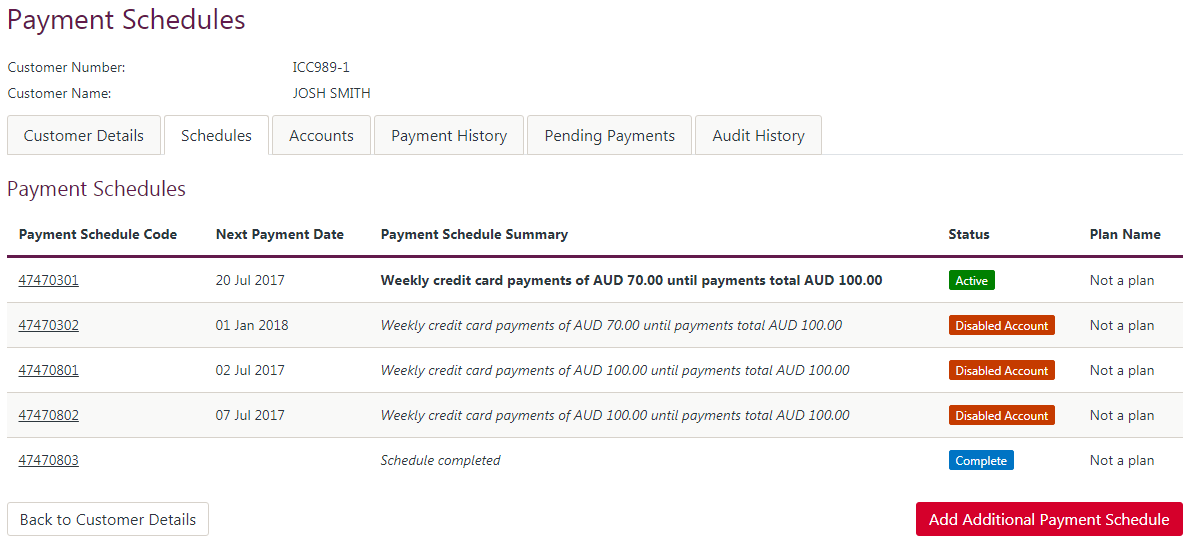Click the blue Complete status badge
This screenshot has width=1195, height=544.
[x=981, y=461]
